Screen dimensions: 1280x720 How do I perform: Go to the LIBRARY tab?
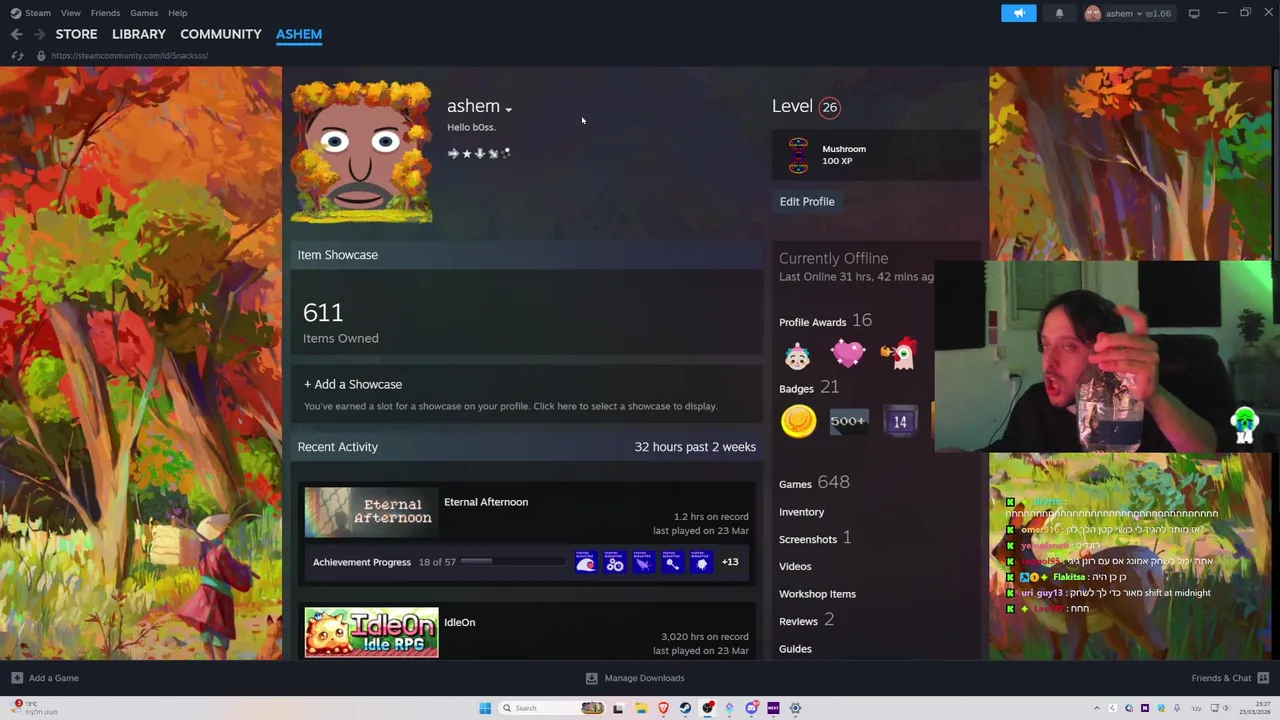pos(139,34)
